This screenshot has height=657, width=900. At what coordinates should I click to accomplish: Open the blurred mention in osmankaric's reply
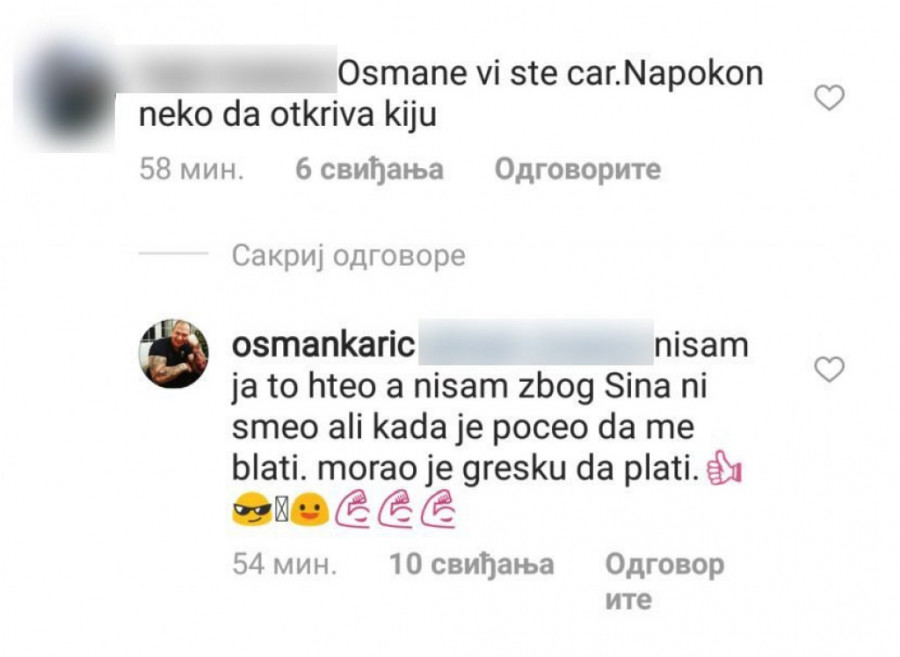pos(536,343)
